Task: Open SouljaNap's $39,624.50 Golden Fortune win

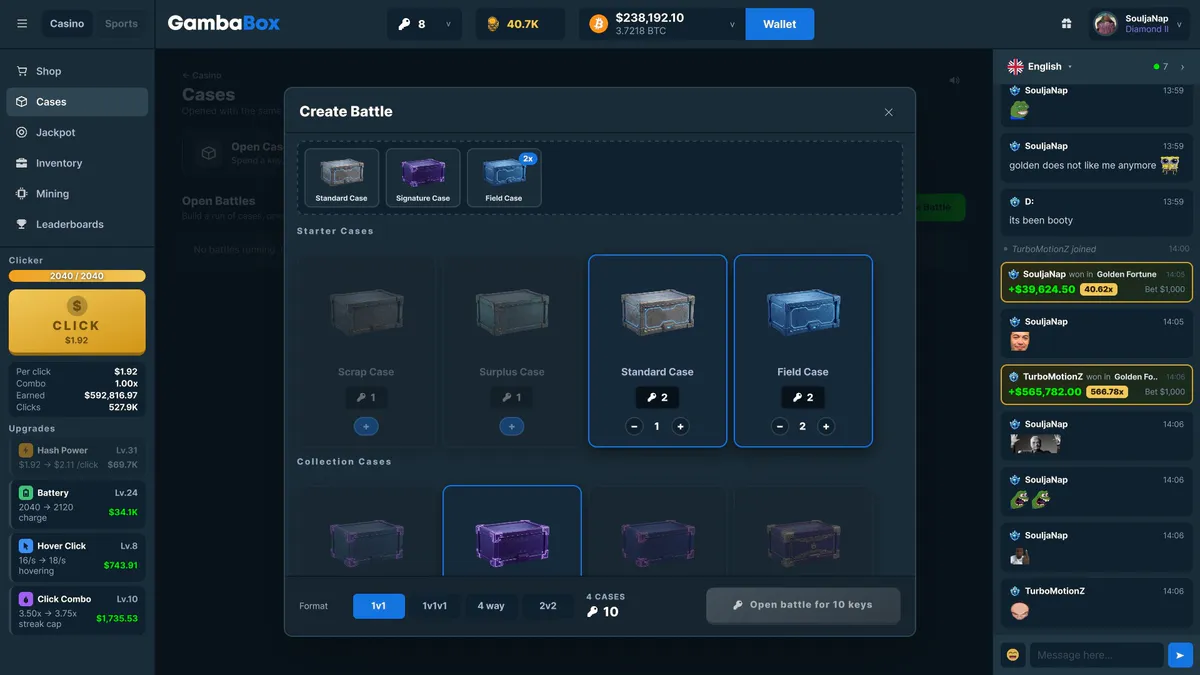Action: coord(1097,282)
